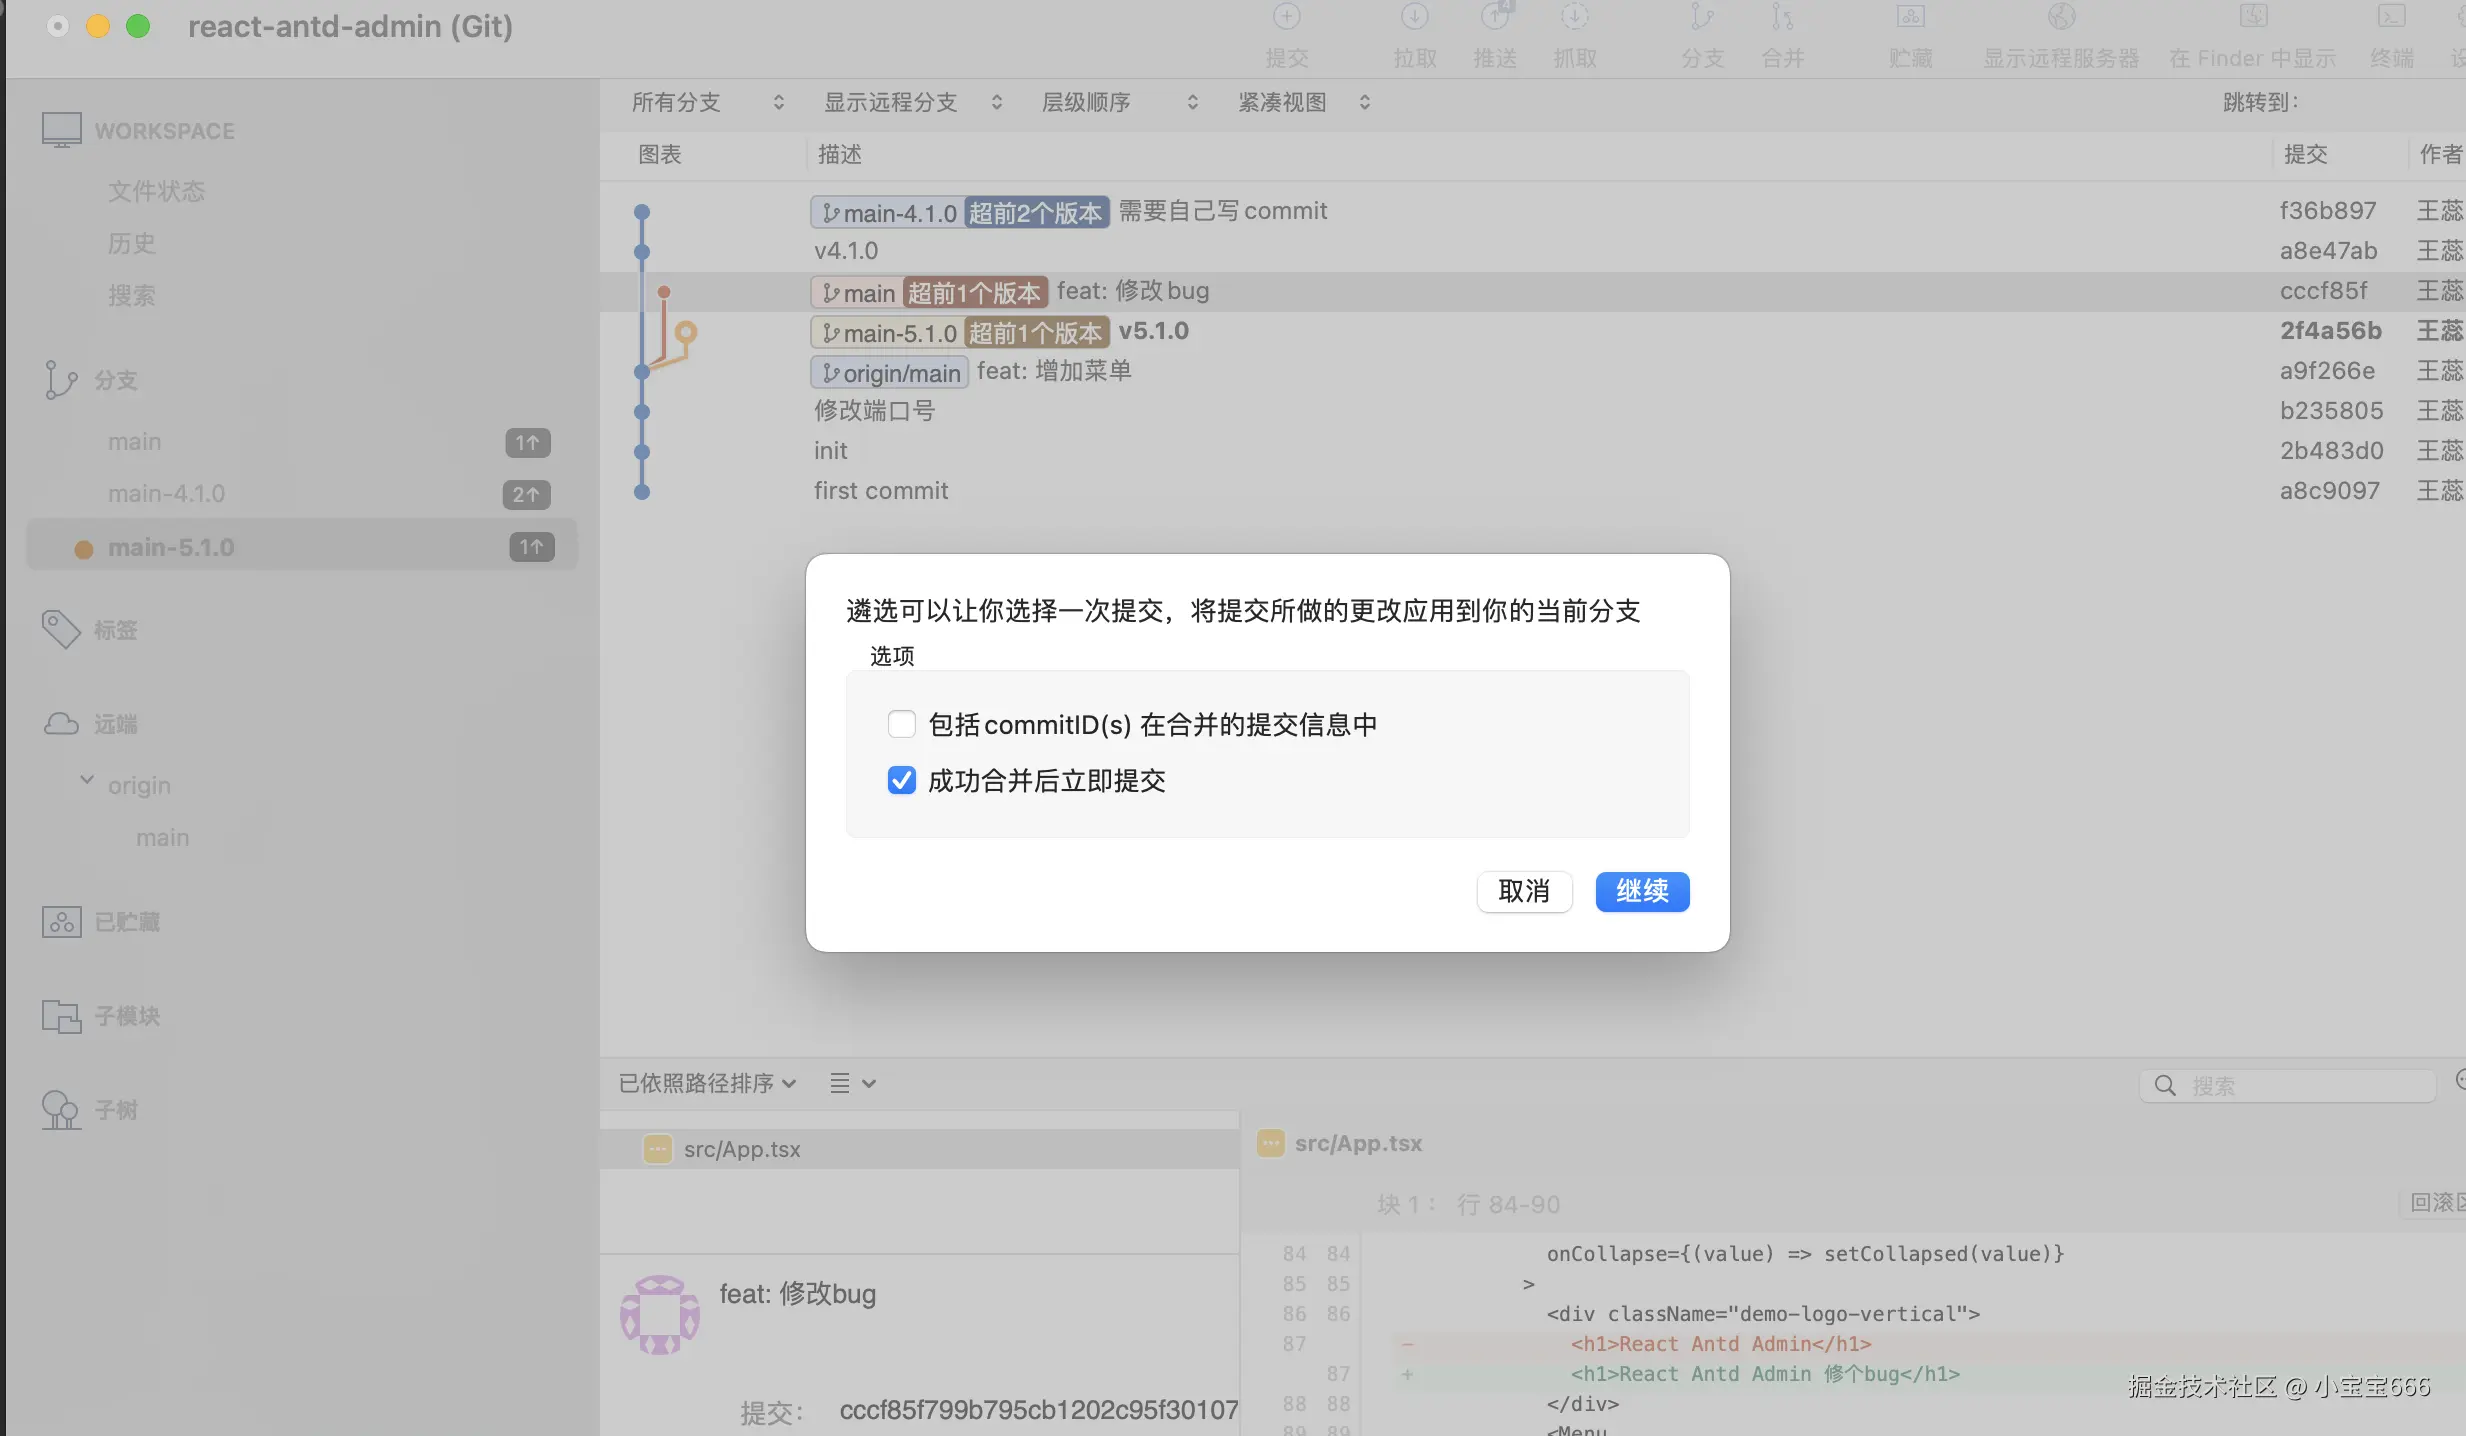Image resolution: width=2466 pixels, height=1436 pixels.
Task: Open the 终端 terminal toolbar icon
Action: [x=2391, y=17]
